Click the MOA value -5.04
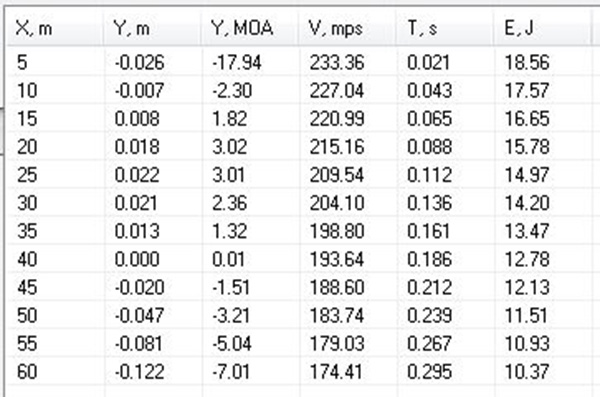 tap(232, 343)
